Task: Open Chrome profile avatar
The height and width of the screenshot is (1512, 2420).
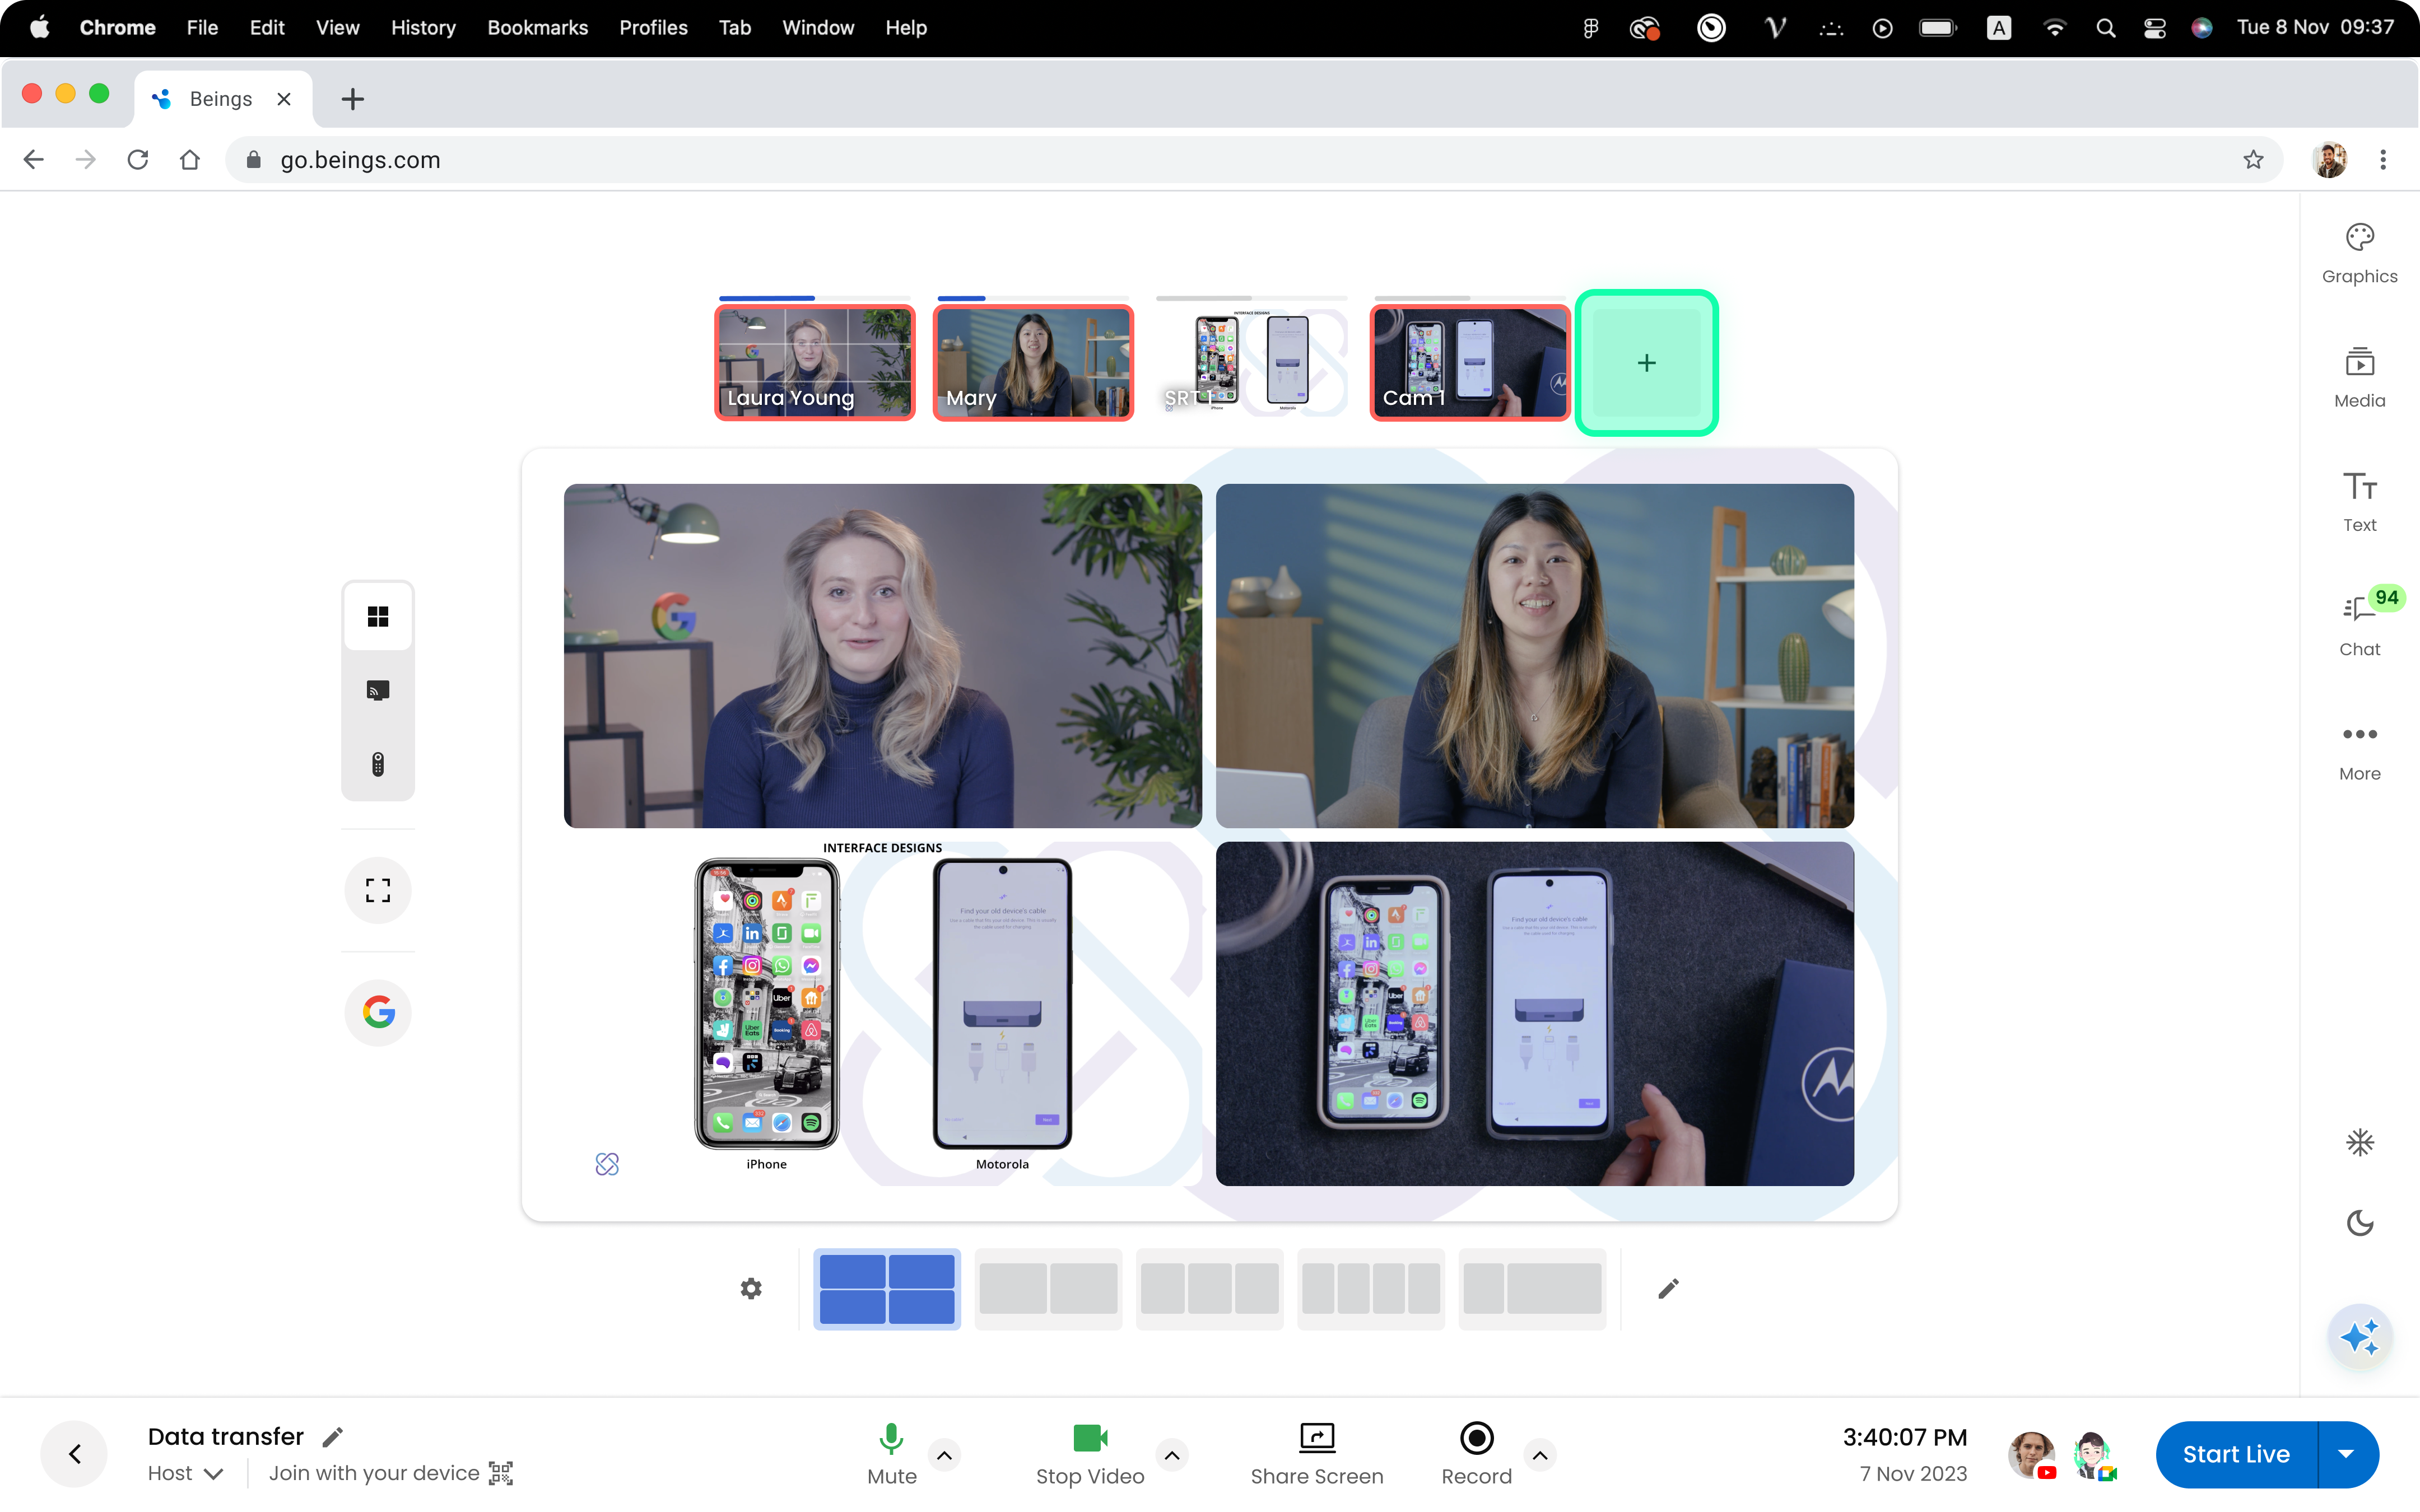Action: 2330,160
